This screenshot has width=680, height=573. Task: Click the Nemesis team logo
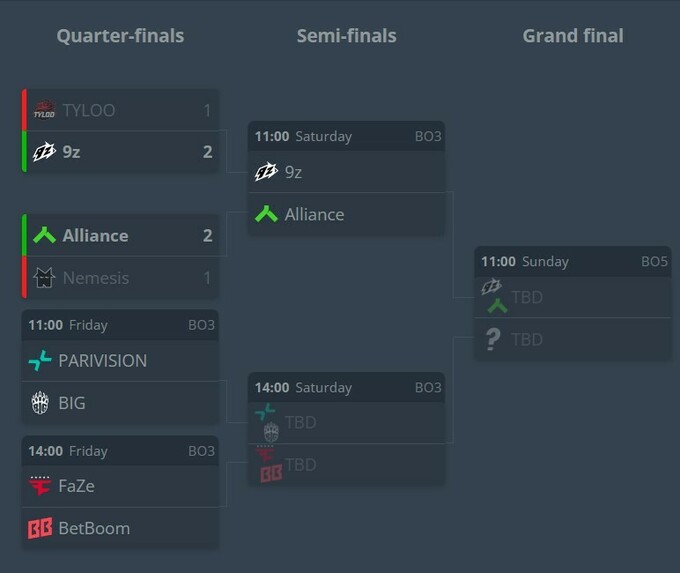[x=44, y=278]
